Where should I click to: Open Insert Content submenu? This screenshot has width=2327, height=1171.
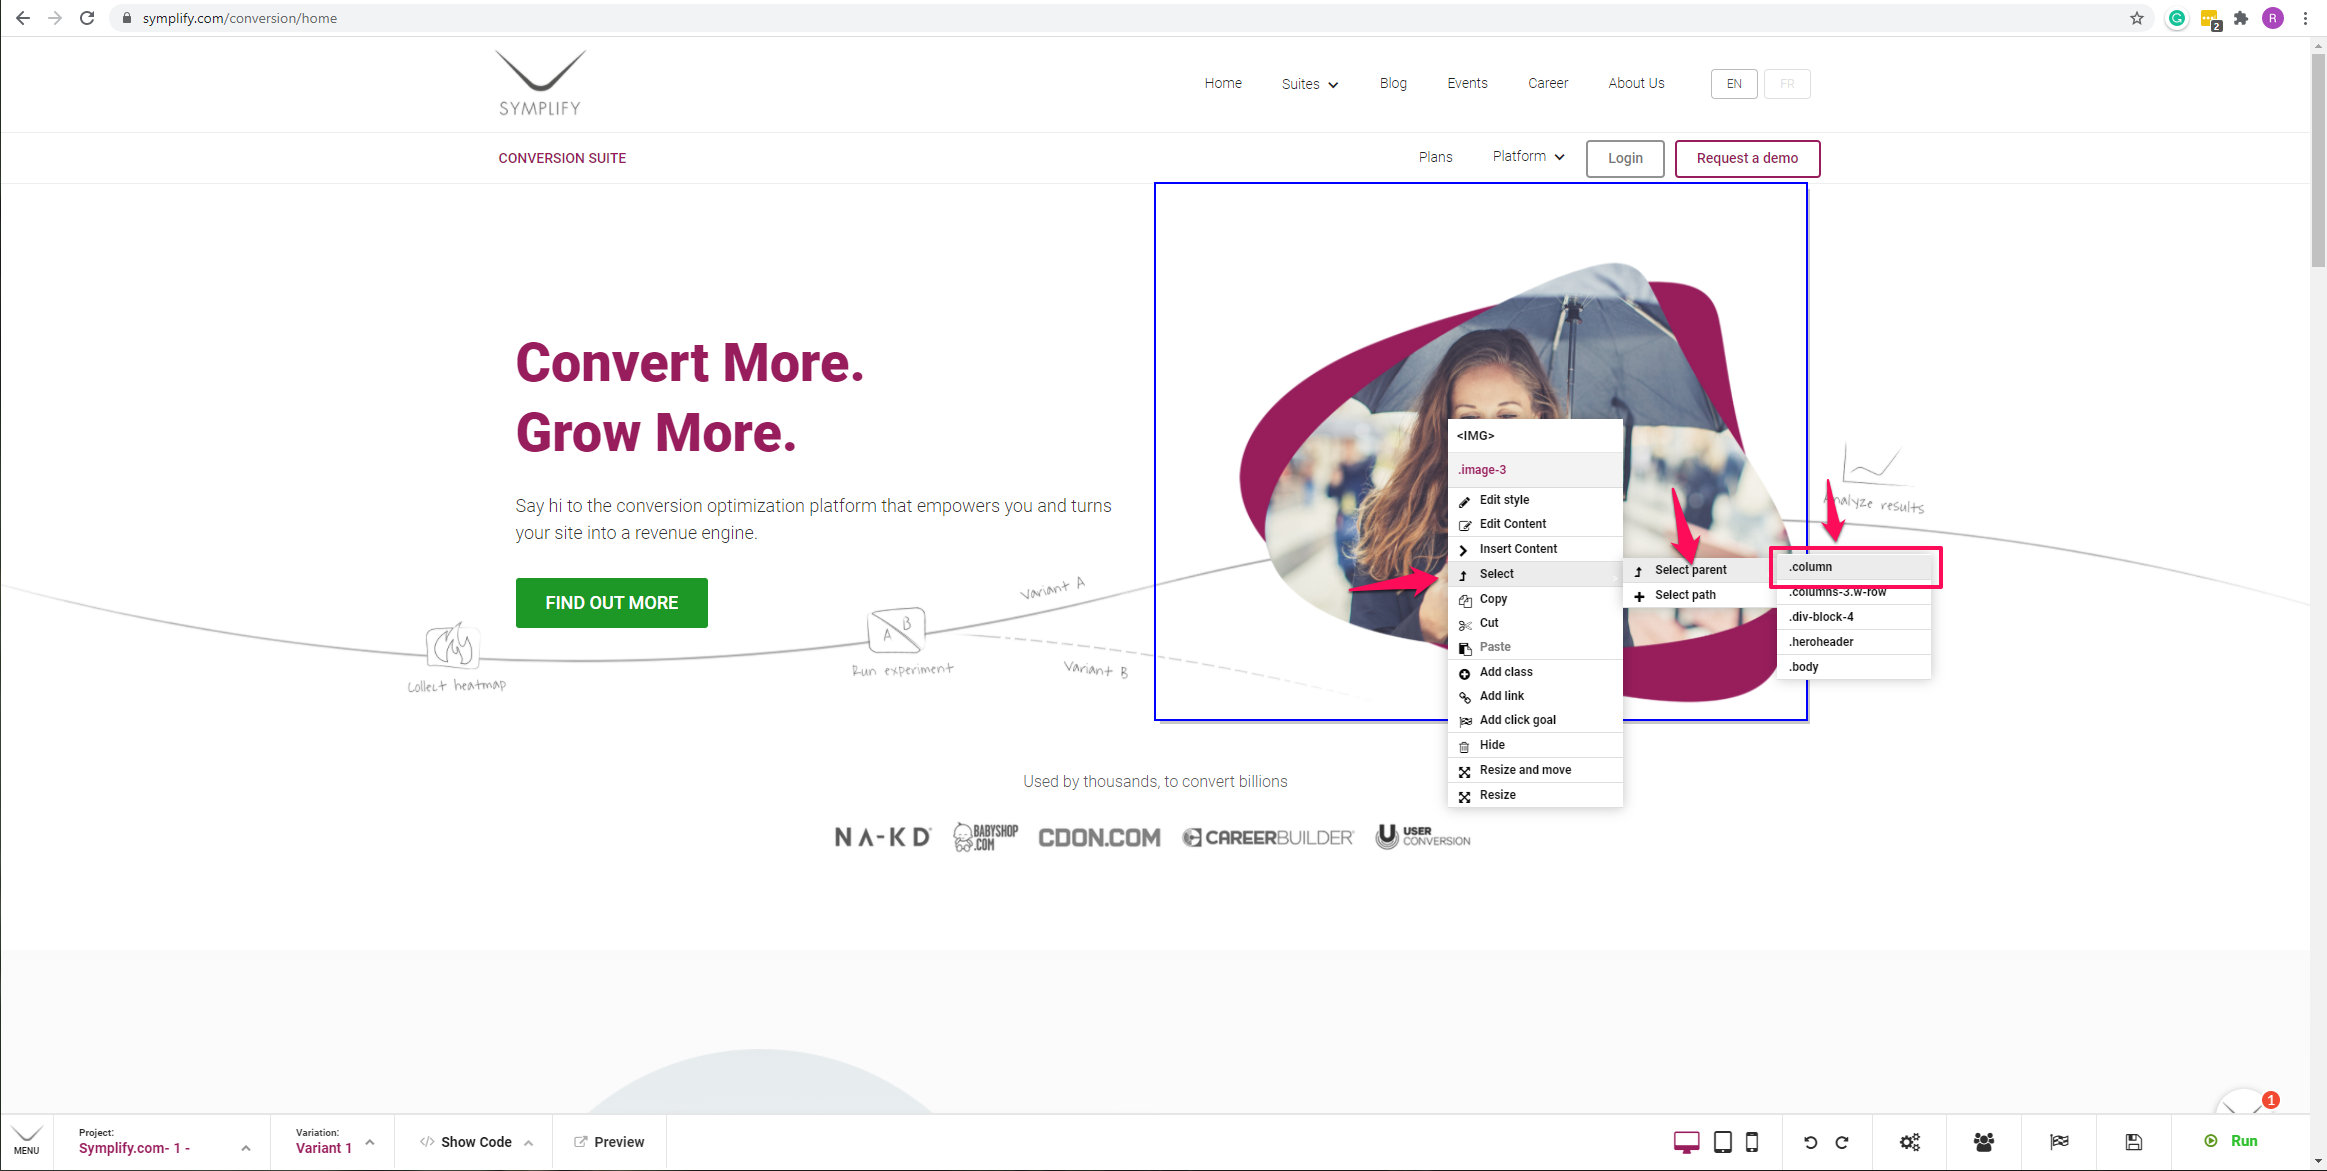[1535, 549]
